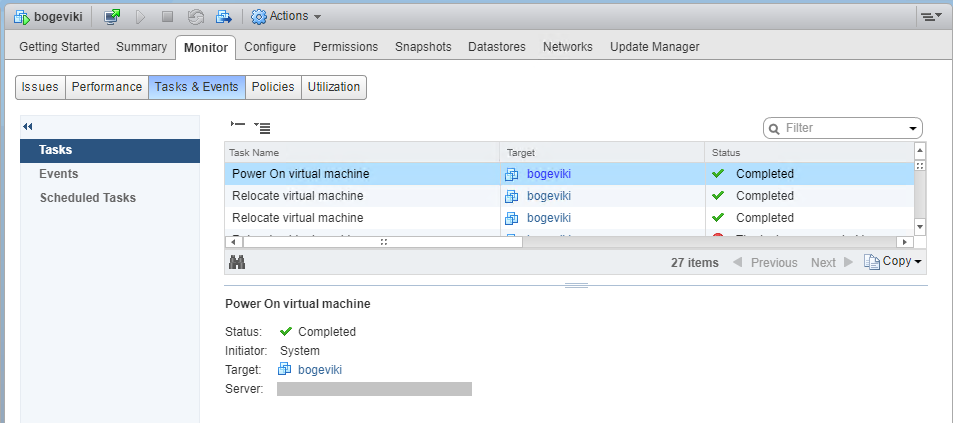Click the bogeviki link in target details
The width and height of the screenshot is (953, 423).
coord(320,370)
